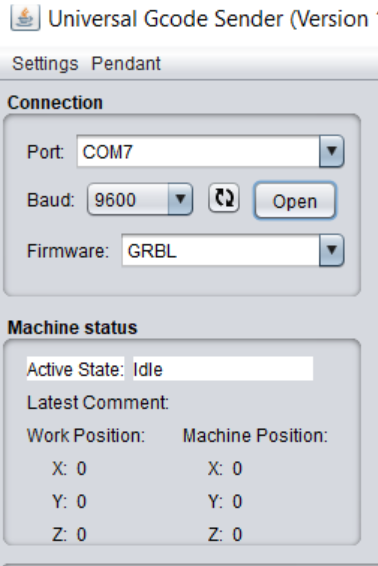378x566 pixels.
Task: Select the 9600 baud value box
Action: [128, 199]
